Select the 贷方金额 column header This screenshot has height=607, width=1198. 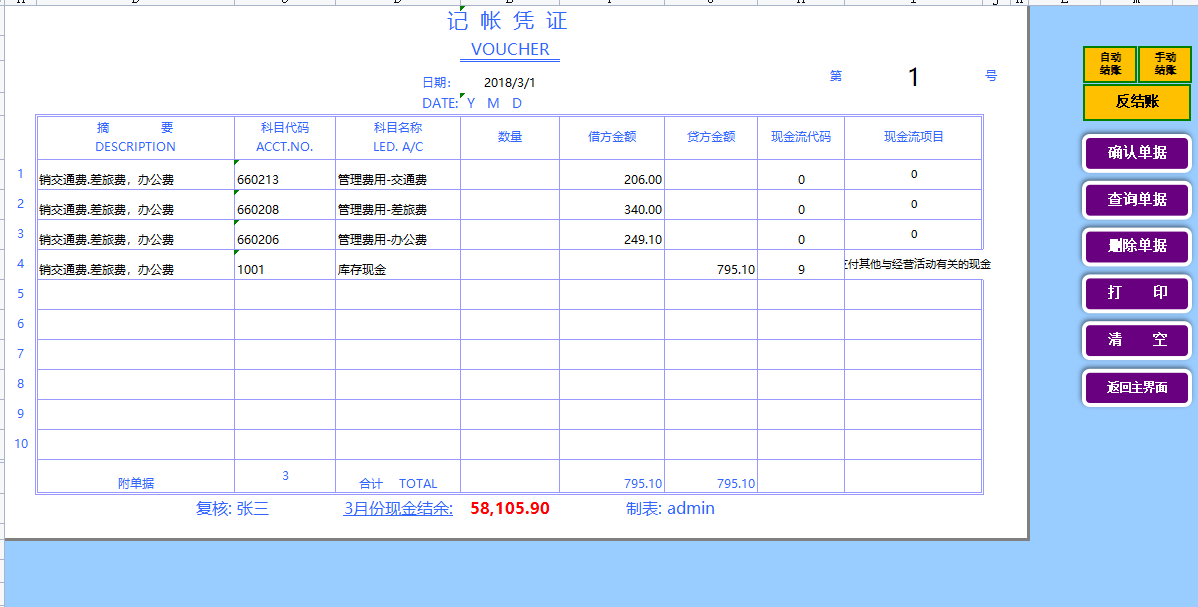point(711,138)
